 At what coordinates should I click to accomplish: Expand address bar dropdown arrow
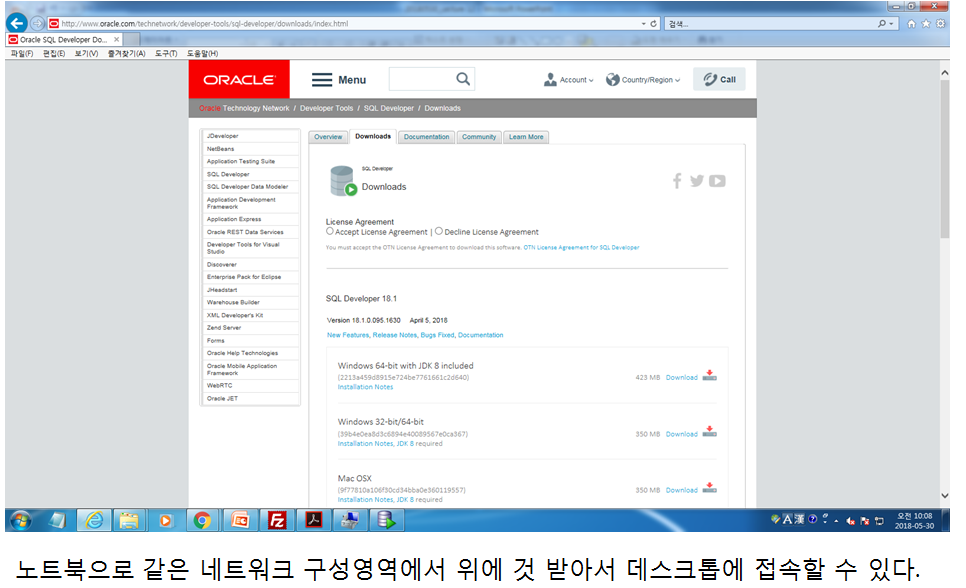pyautogui.click(x=643, y=23)
